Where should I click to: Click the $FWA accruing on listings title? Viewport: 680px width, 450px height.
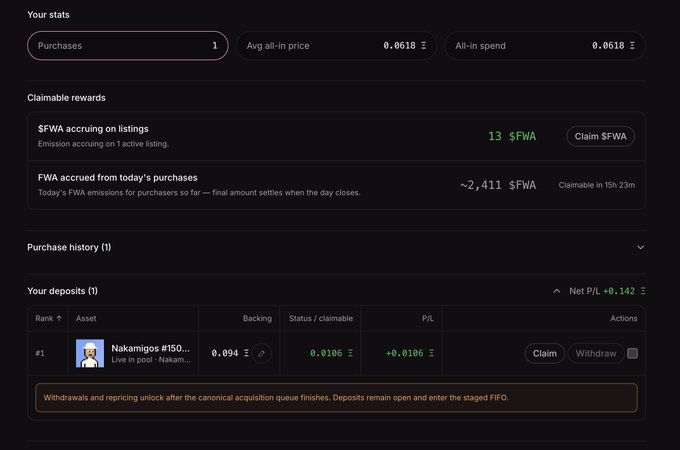pyautogui.click(x=93, y=129)
